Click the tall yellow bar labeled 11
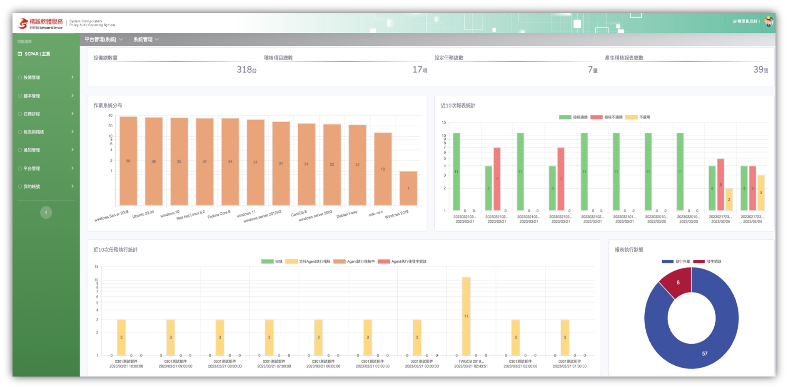 pos(466,316)
